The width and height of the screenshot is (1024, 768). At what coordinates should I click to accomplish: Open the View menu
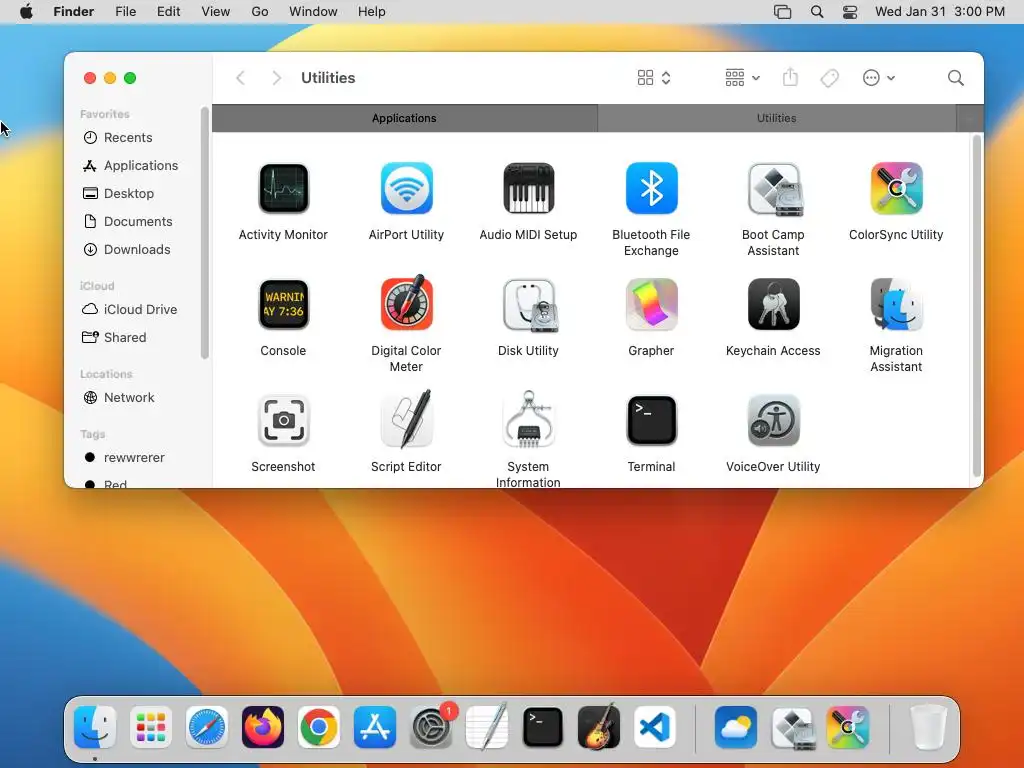pyautogui.click(x=216, y=12)
